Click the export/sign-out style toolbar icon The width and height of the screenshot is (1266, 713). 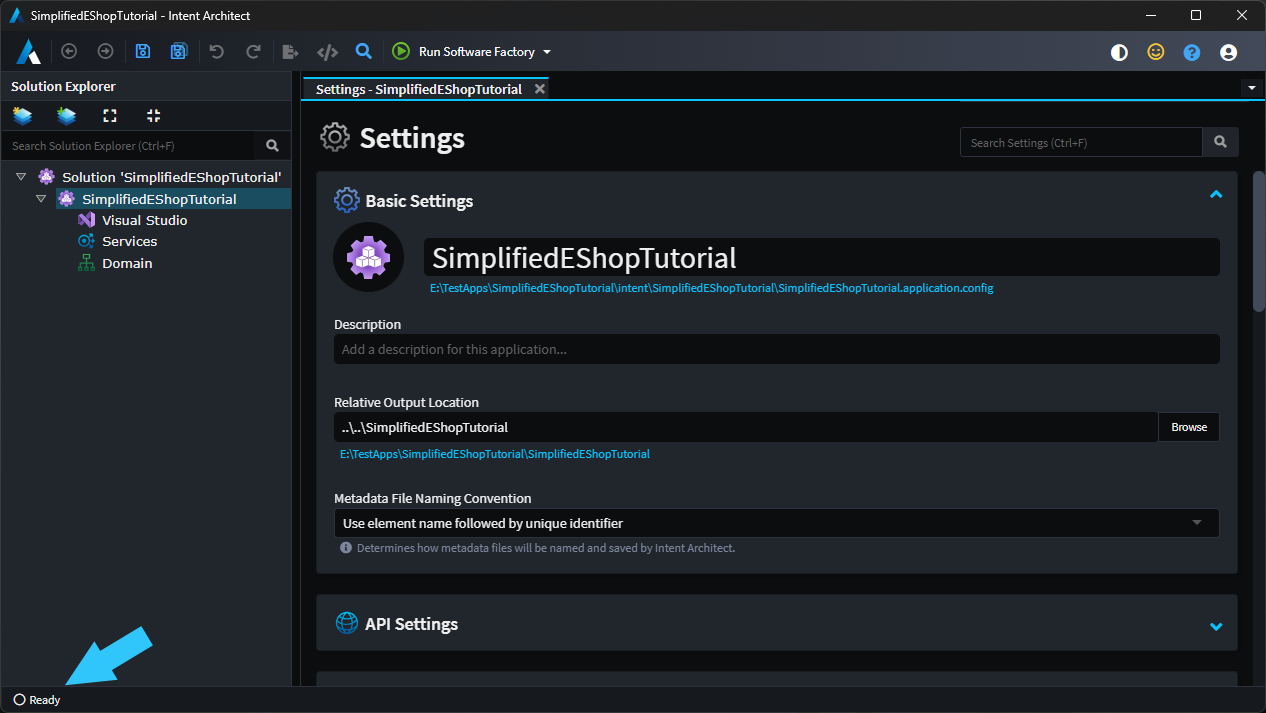290,51
